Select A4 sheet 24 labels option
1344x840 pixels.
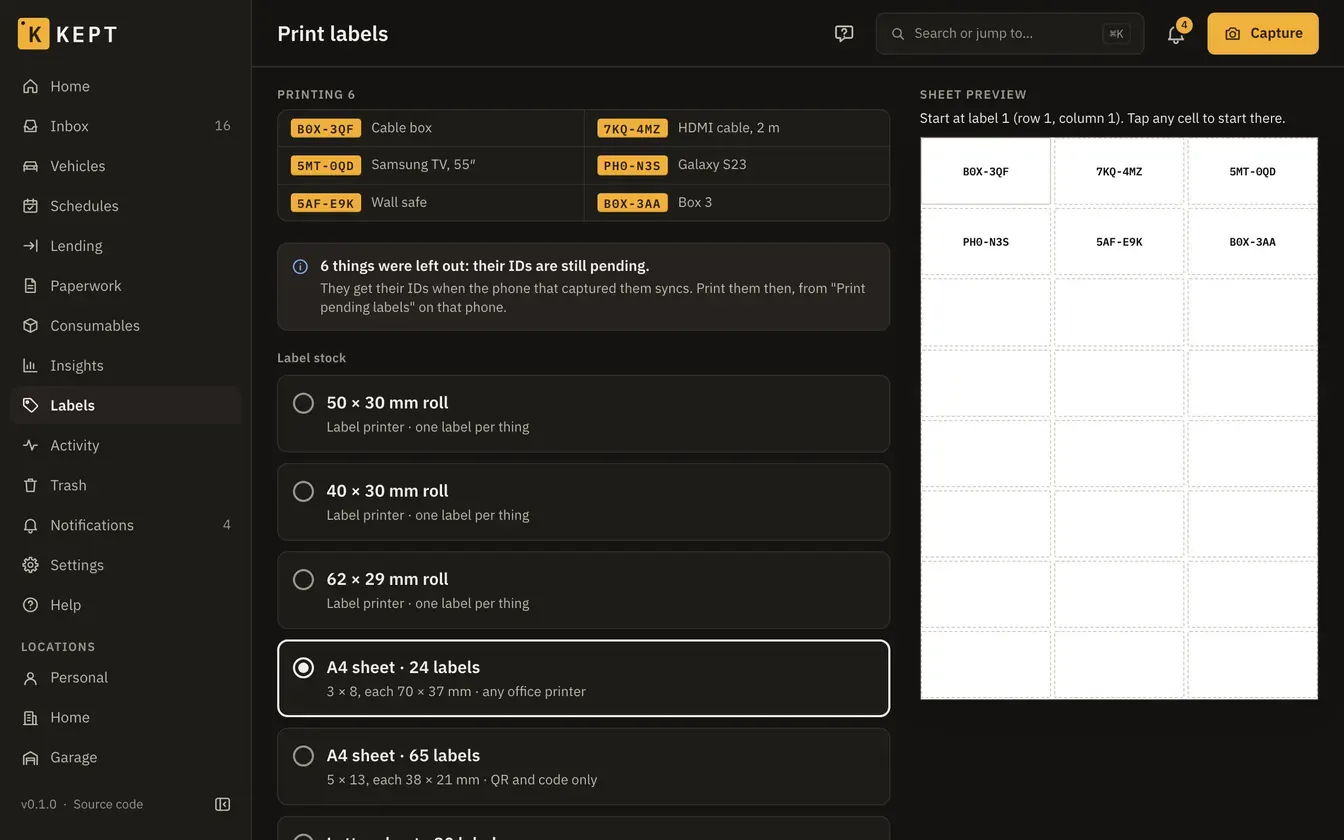(x=583, y=678)
